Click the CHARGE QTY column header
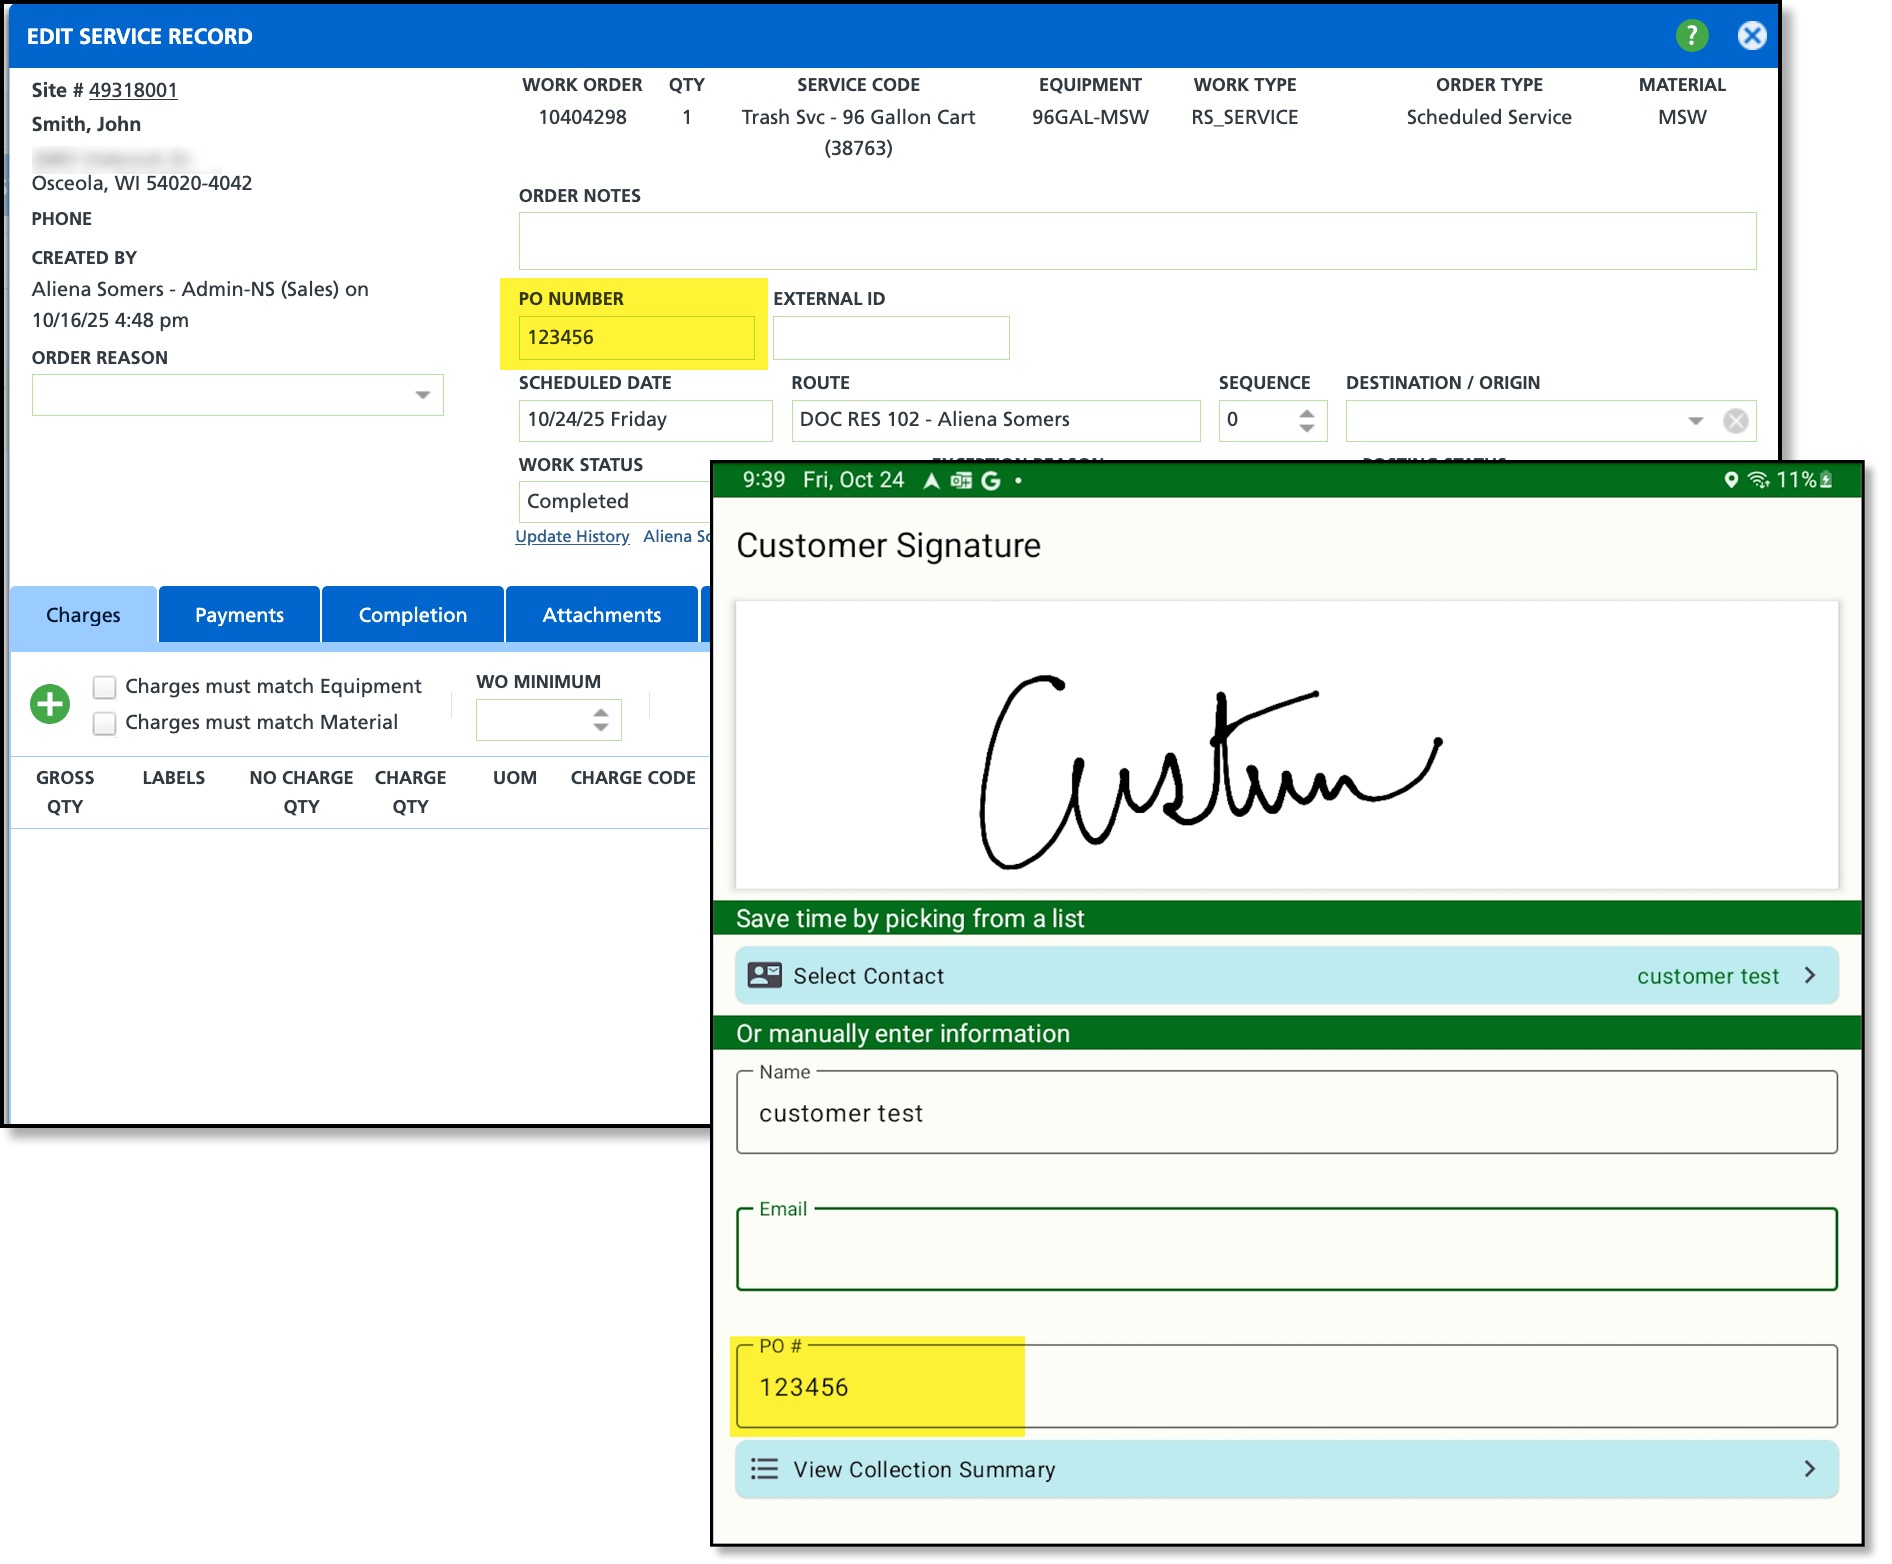The width and height of the screenshot is (1892, 1564). coord(410,792)
